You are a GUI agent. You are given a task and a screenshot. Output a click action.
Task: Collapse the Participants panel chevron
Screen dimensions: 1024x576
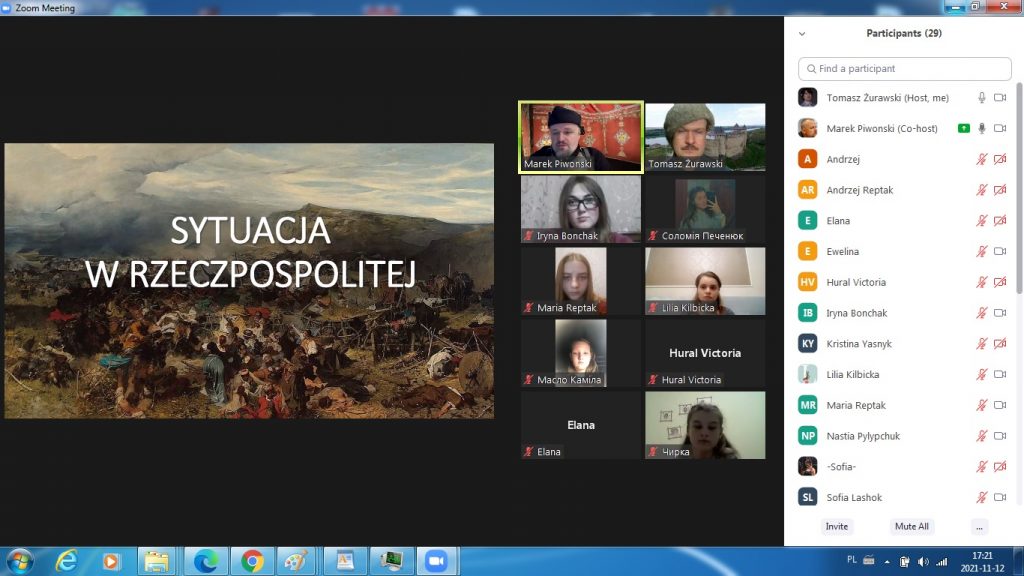(802, 34)
